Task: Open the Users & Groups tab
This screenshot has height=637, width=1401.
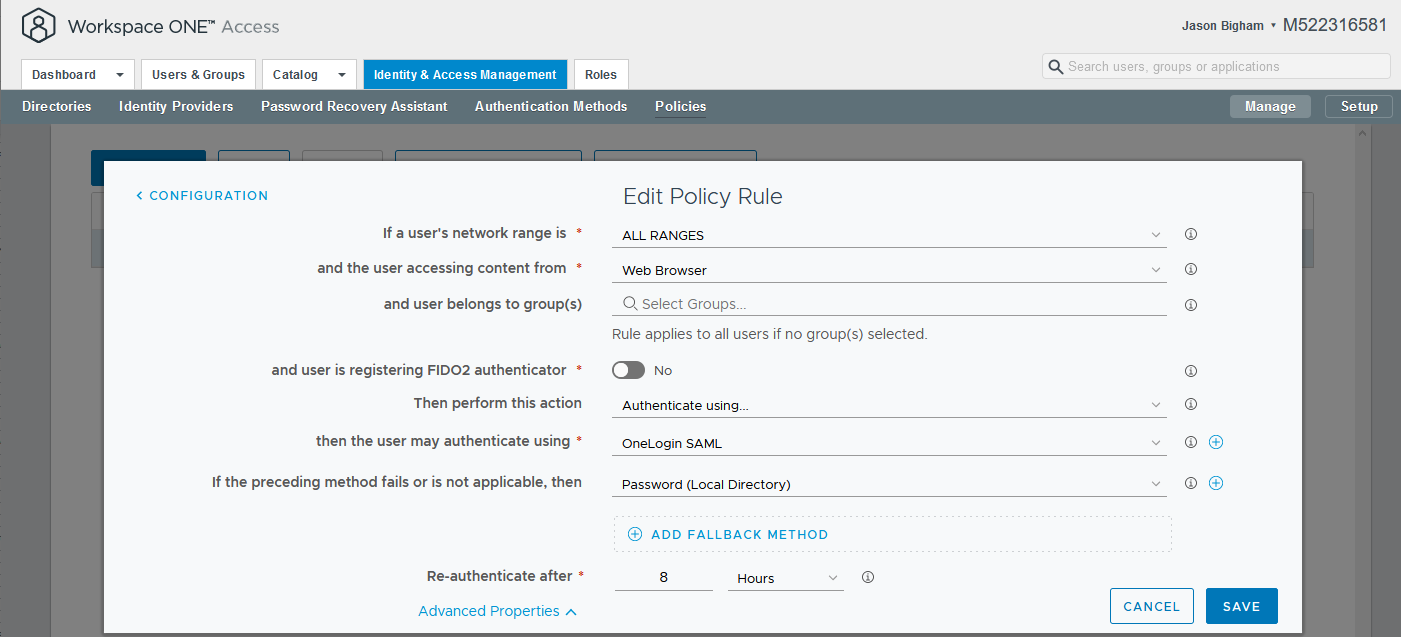Action: pos(198,75)
